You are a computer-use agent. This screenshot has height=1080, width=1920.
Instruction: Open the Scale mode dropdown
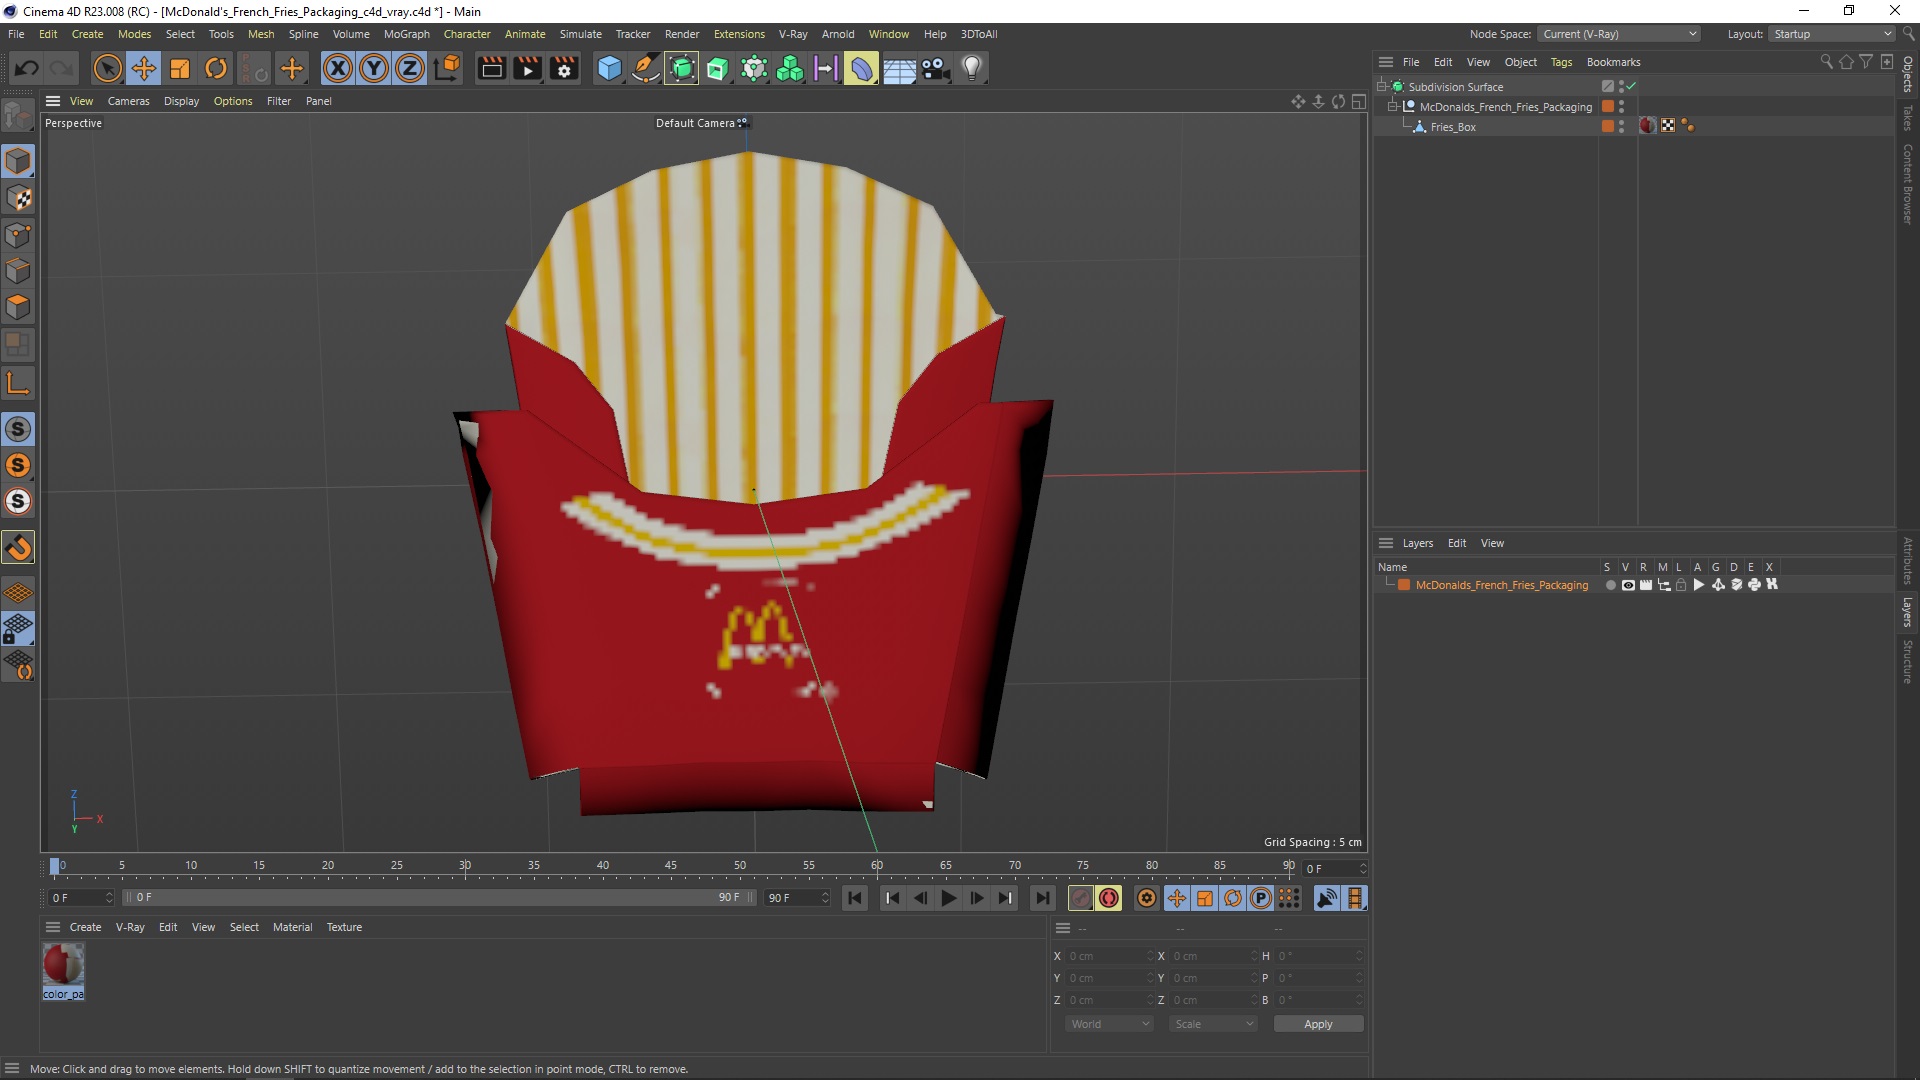click(x=1213, y=1024)
